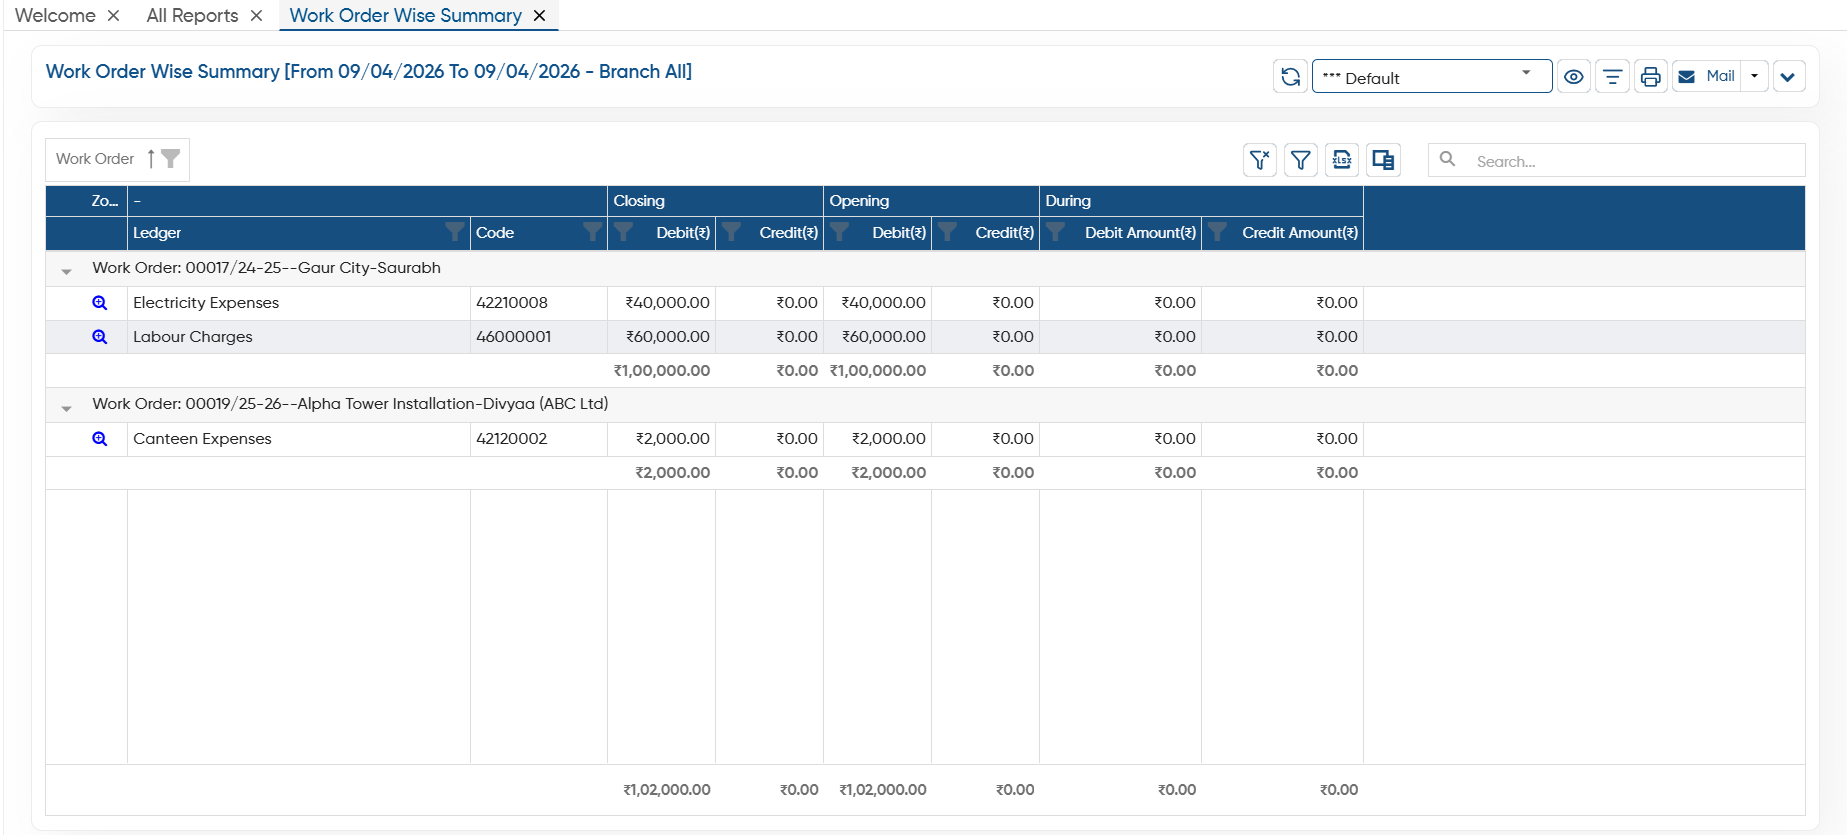
Task: Open Code column filter funnel
Action: pyautogui.click(x=593, y=232)
